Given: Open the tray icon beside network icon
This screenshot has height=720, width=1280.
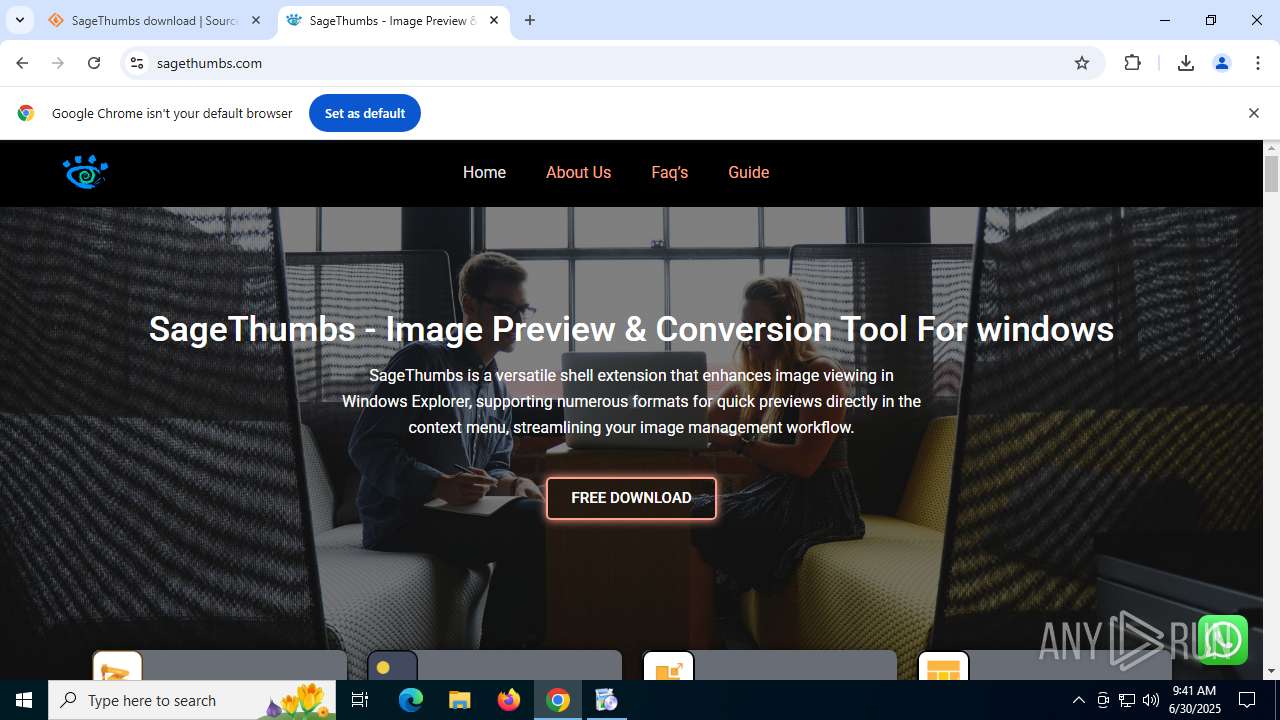Looking at the screenshot, I should click(1103, 700).
